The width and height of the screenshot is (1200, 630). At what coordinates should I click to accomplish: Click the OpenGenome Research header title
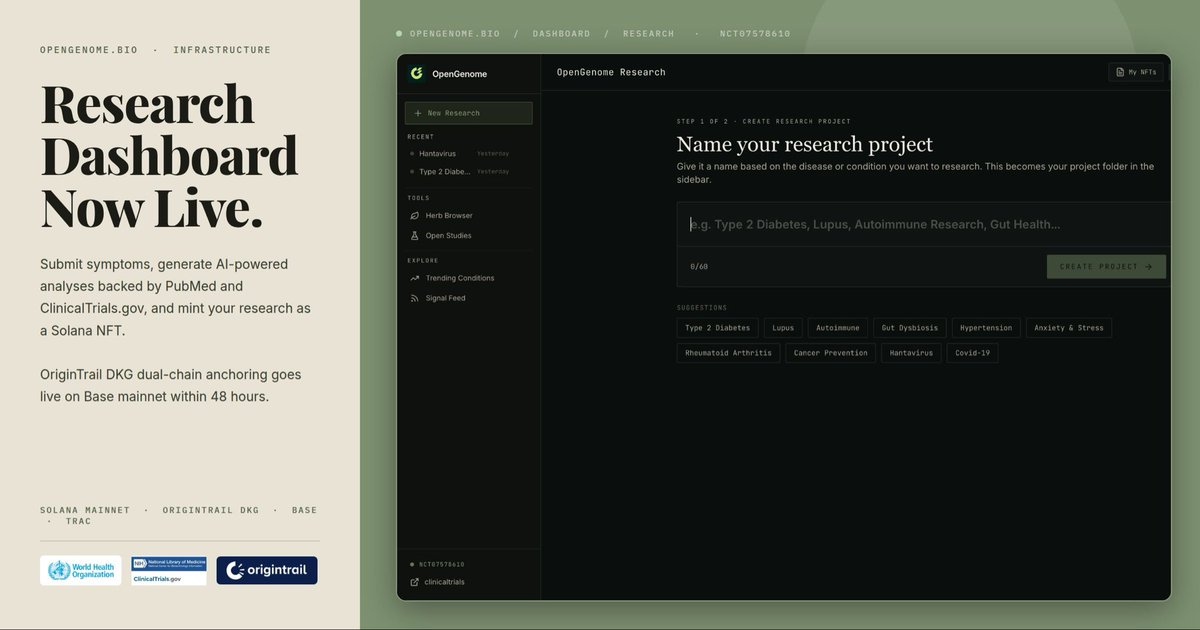[611, 72]
